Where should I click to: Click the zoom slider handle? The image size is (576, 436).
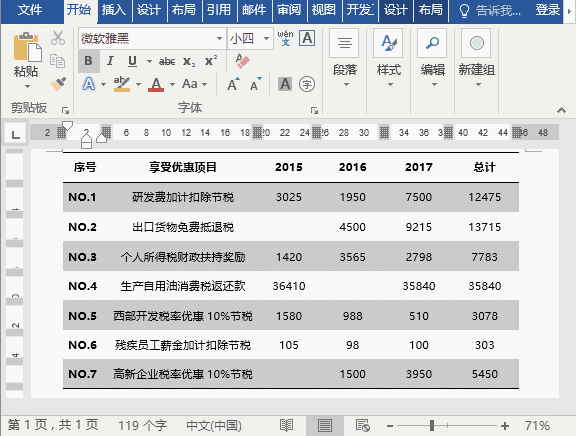432,426
